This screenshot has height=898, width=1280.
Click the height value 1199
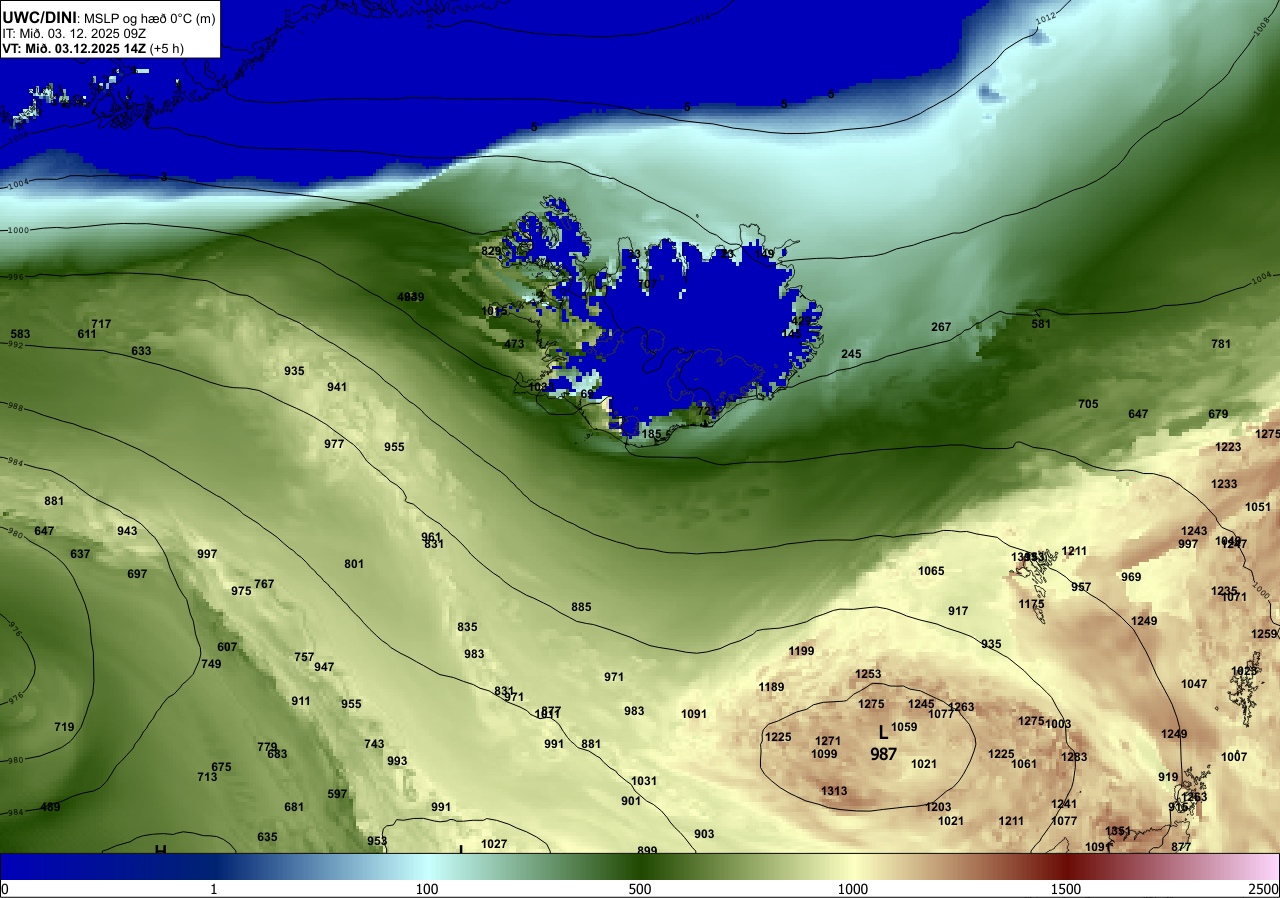click(801, 651)
